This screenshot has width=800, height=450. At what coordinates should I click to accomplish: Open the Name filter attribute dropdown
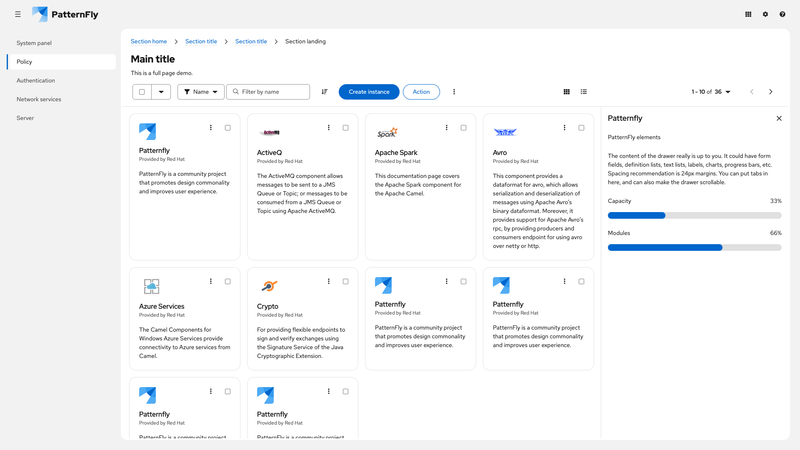coord(201,92)
